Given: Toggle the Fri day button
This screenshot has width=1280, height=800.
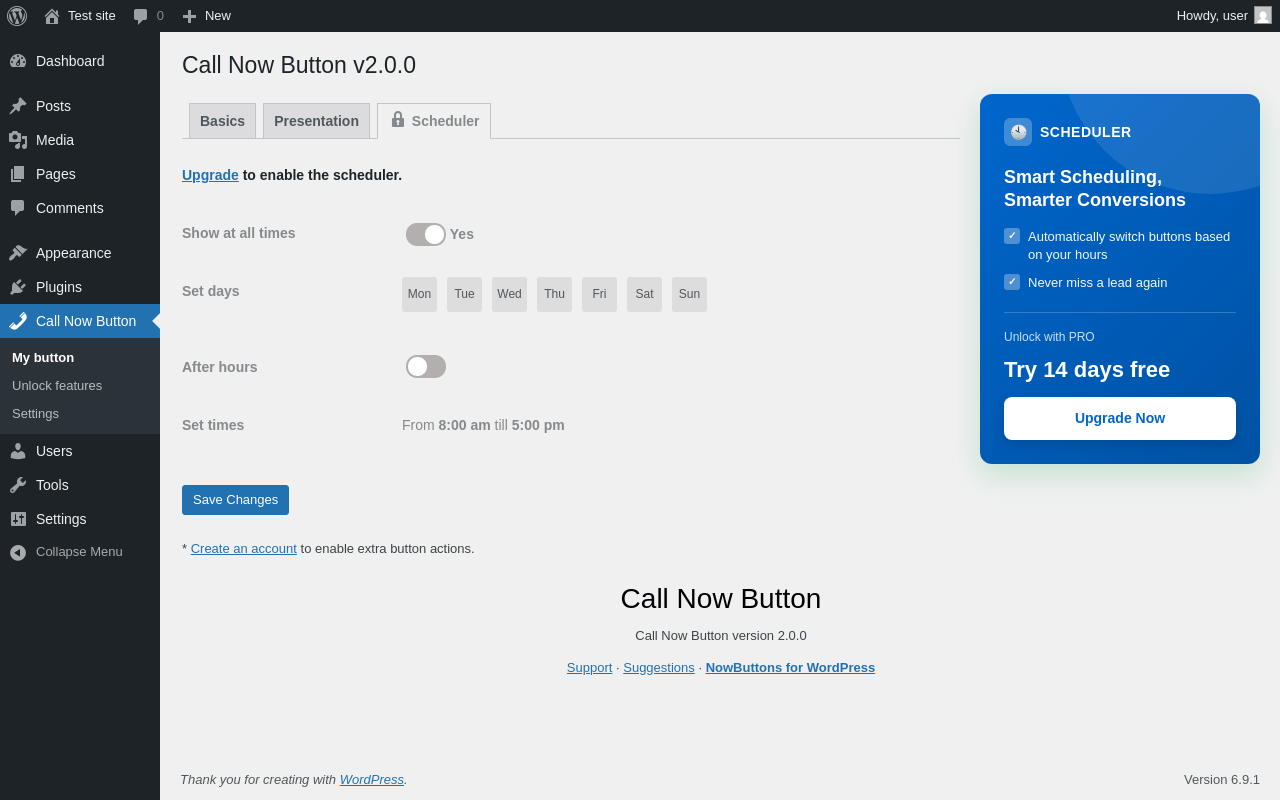Looking at the screenshot, I should [600, 294].
